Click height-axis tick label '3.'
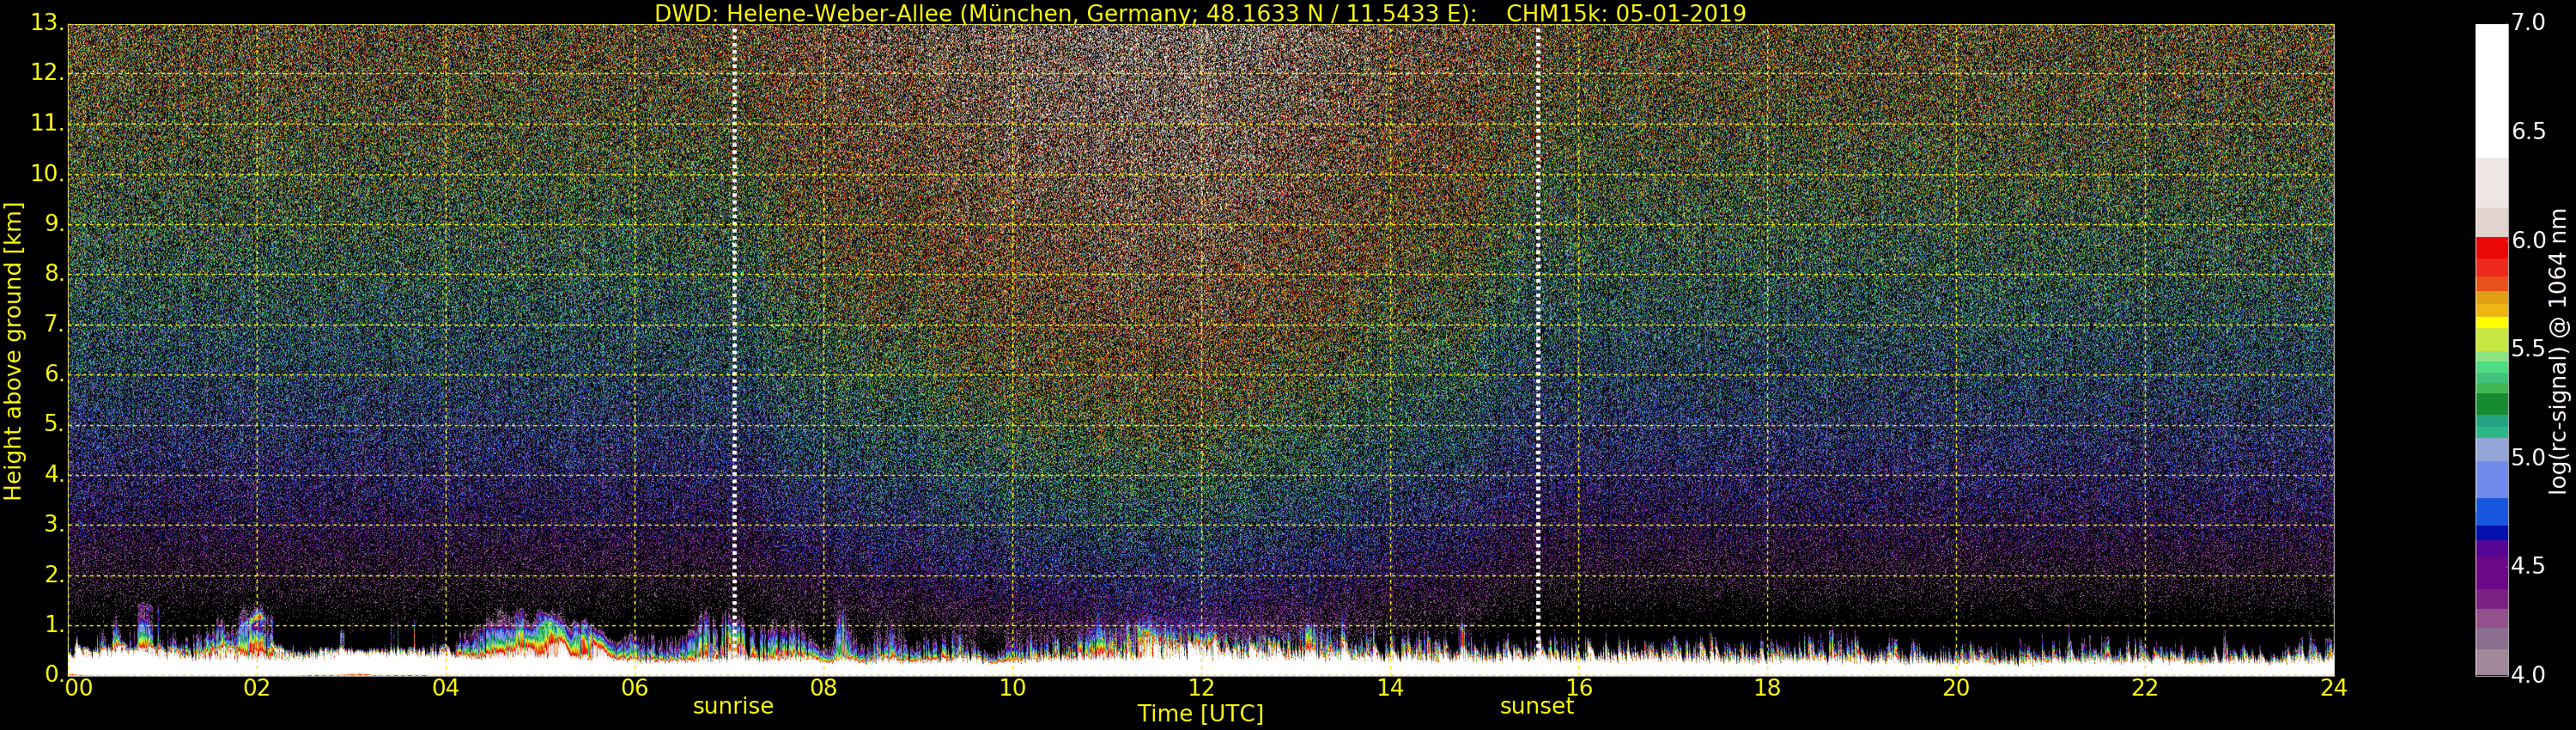 click(54, 524)
